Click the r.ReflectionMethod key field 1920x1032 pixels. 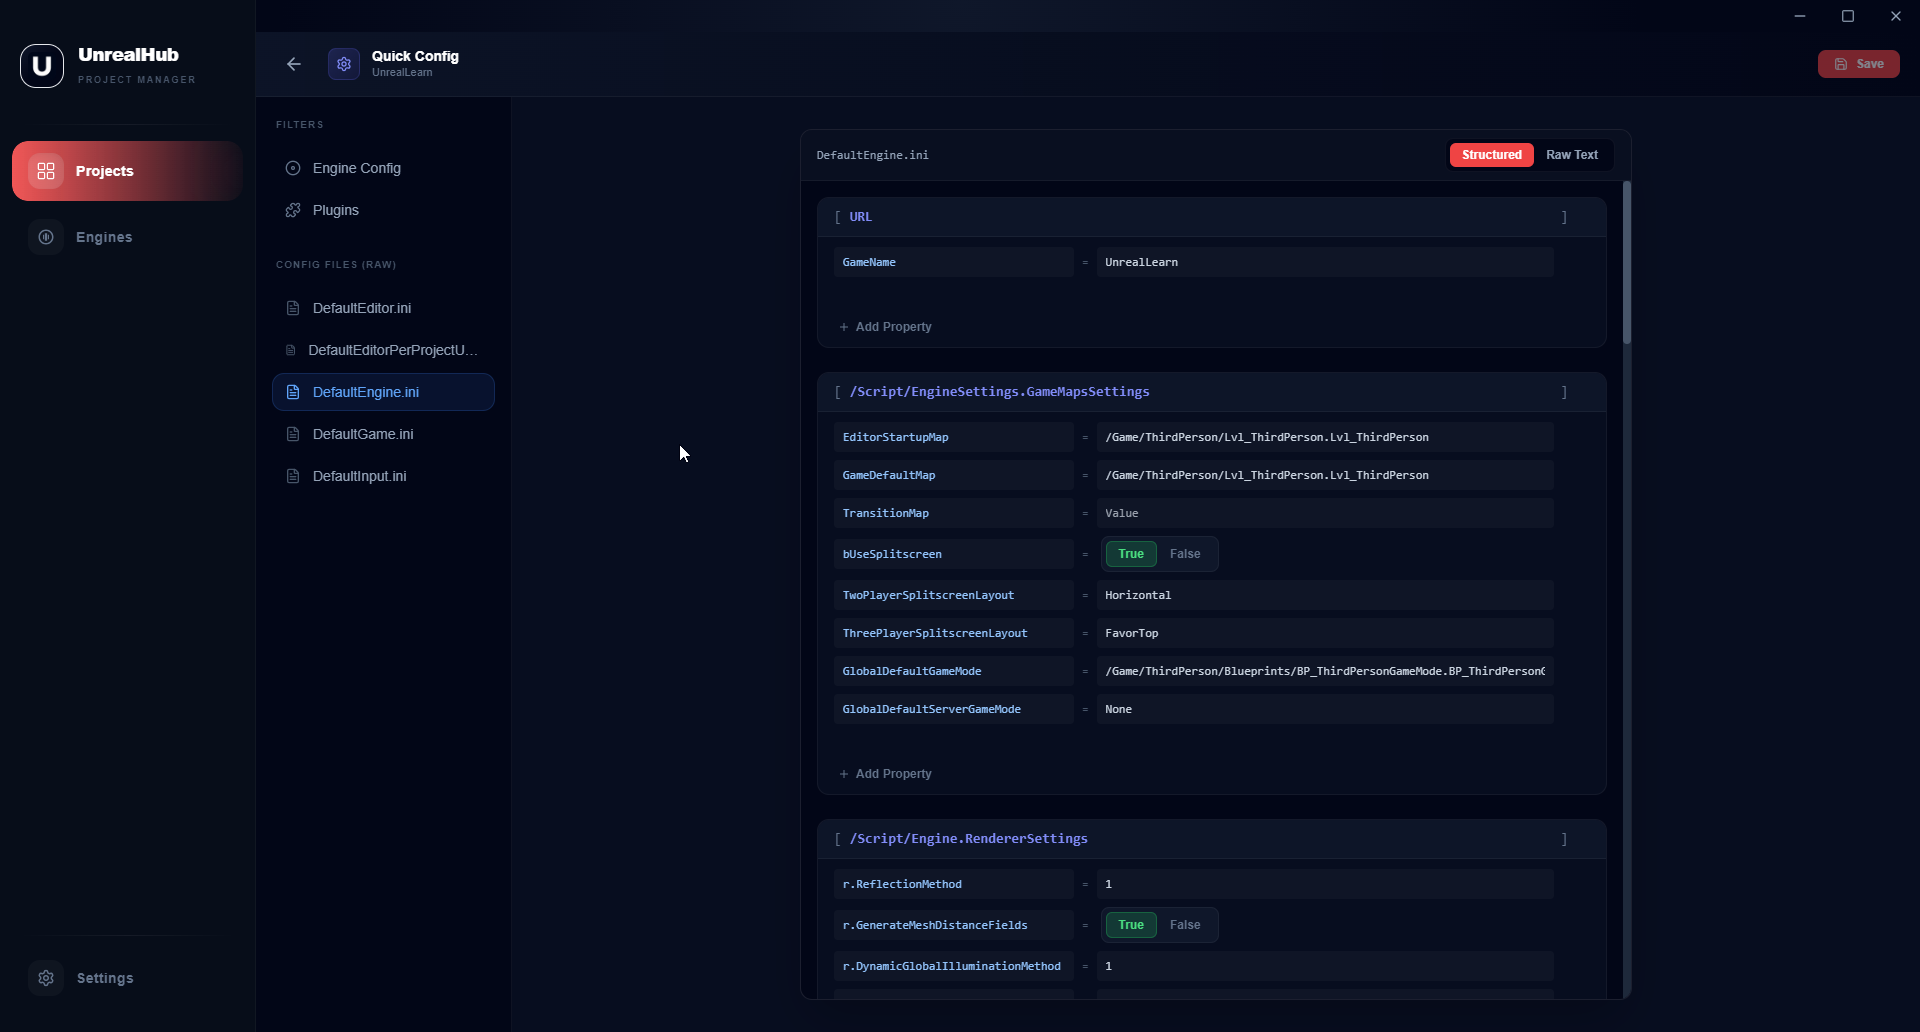coord(954,884)
